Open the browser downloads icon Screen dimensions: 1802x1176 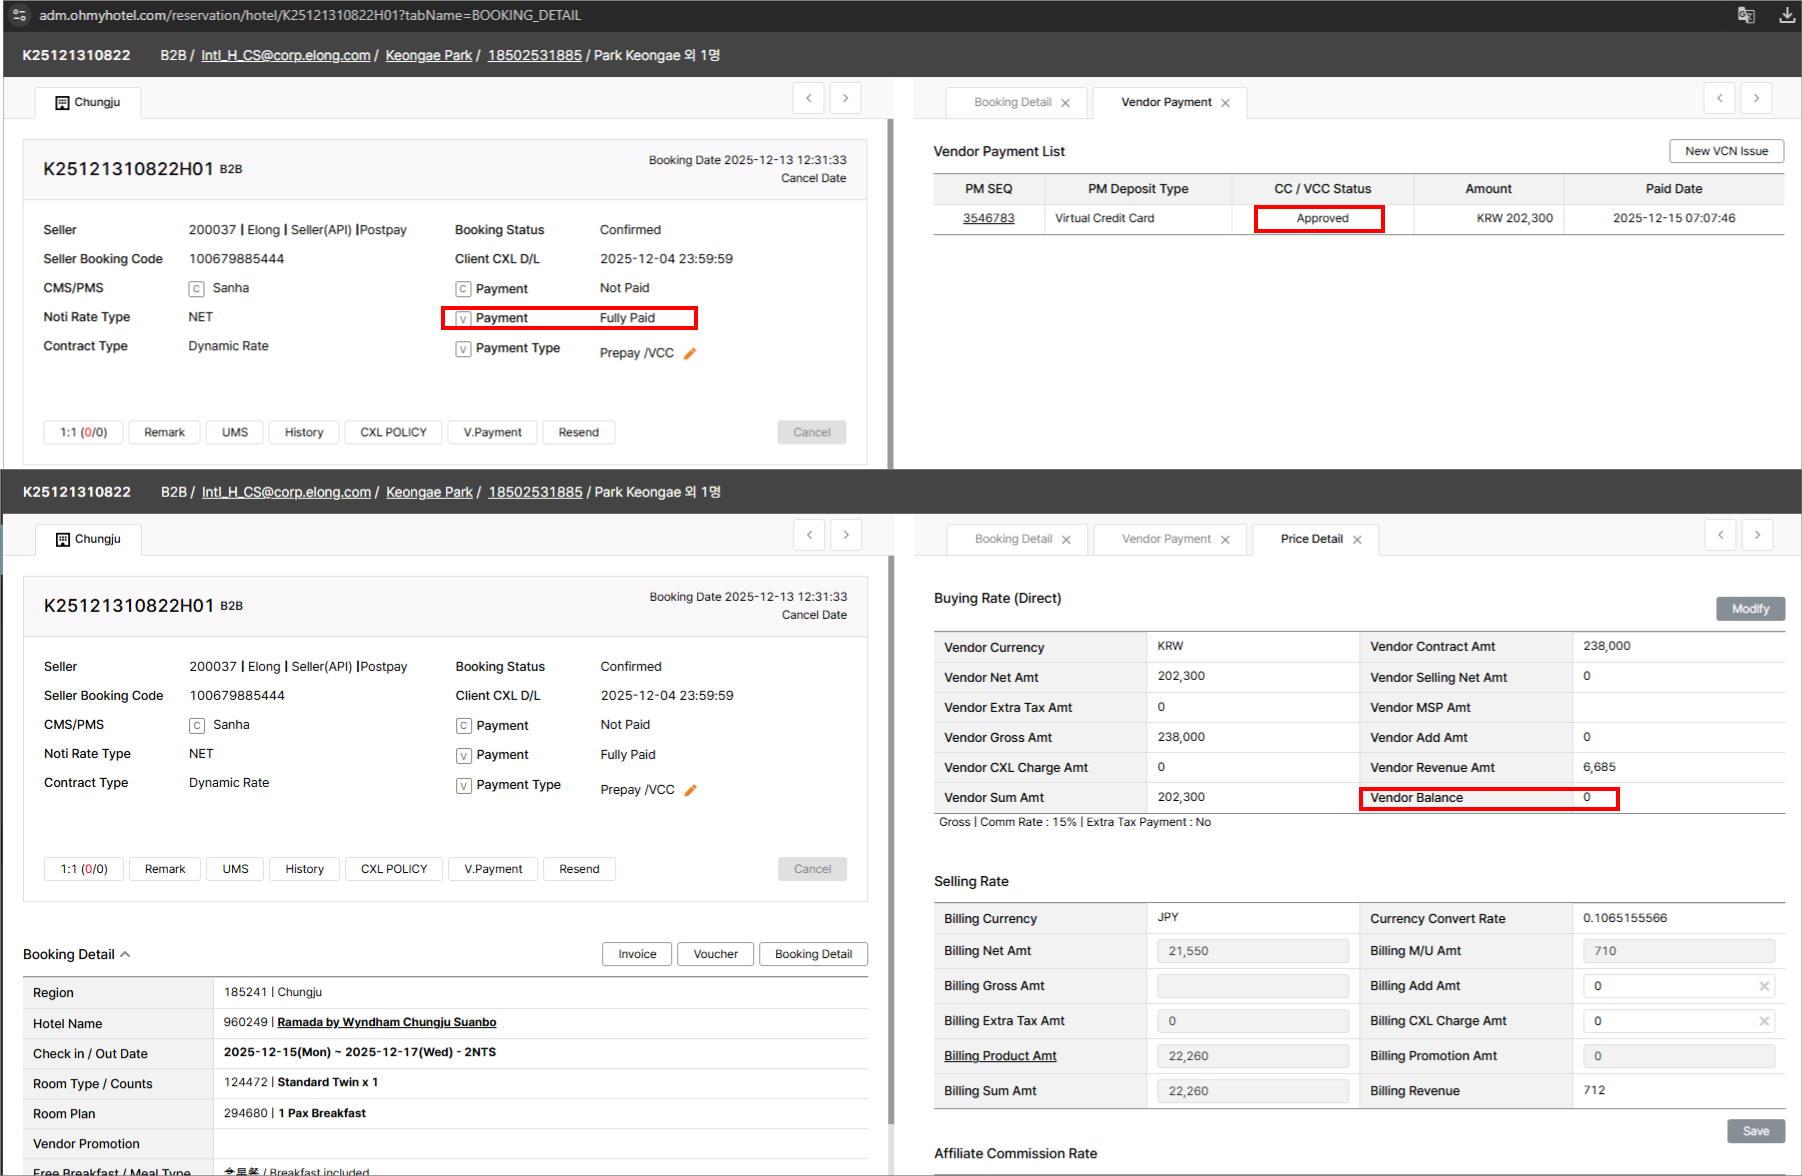(1787, 15)
